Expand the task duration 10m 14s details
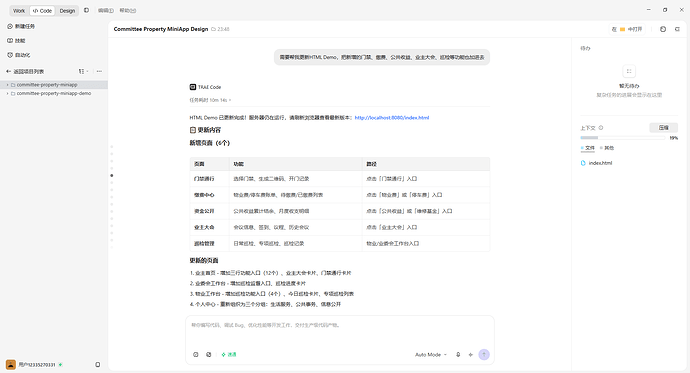 pos(210,100)
